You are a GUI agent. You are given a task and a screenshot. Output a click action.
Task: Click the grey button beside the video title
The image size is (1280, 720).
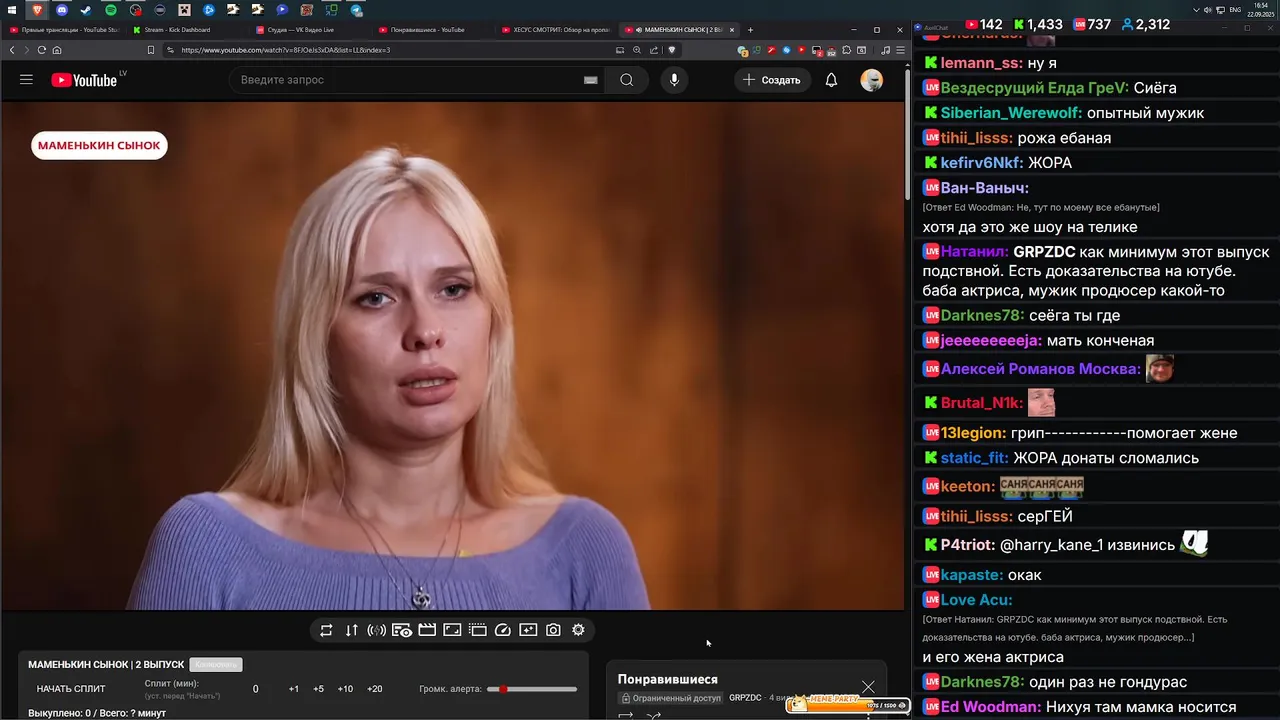(216, 664)
